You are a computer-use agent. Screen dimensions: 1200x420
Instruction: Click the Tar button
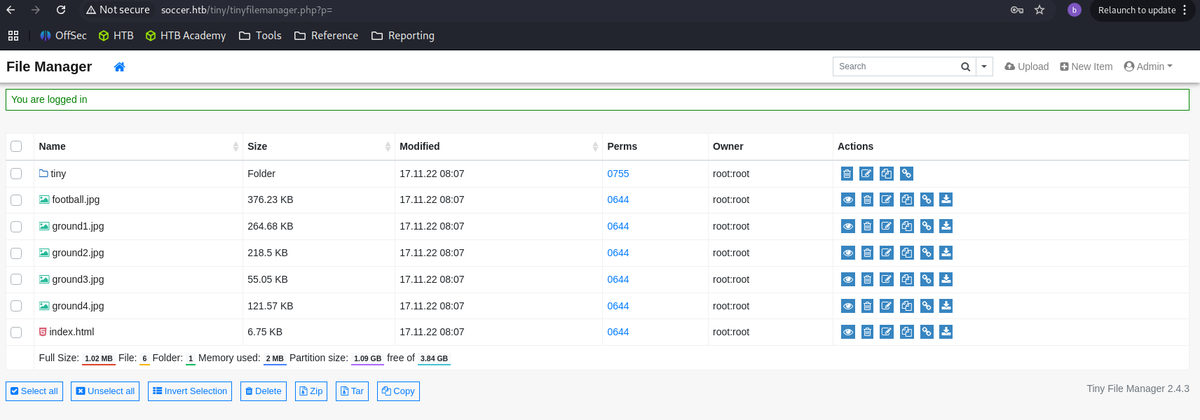point(353,391)
